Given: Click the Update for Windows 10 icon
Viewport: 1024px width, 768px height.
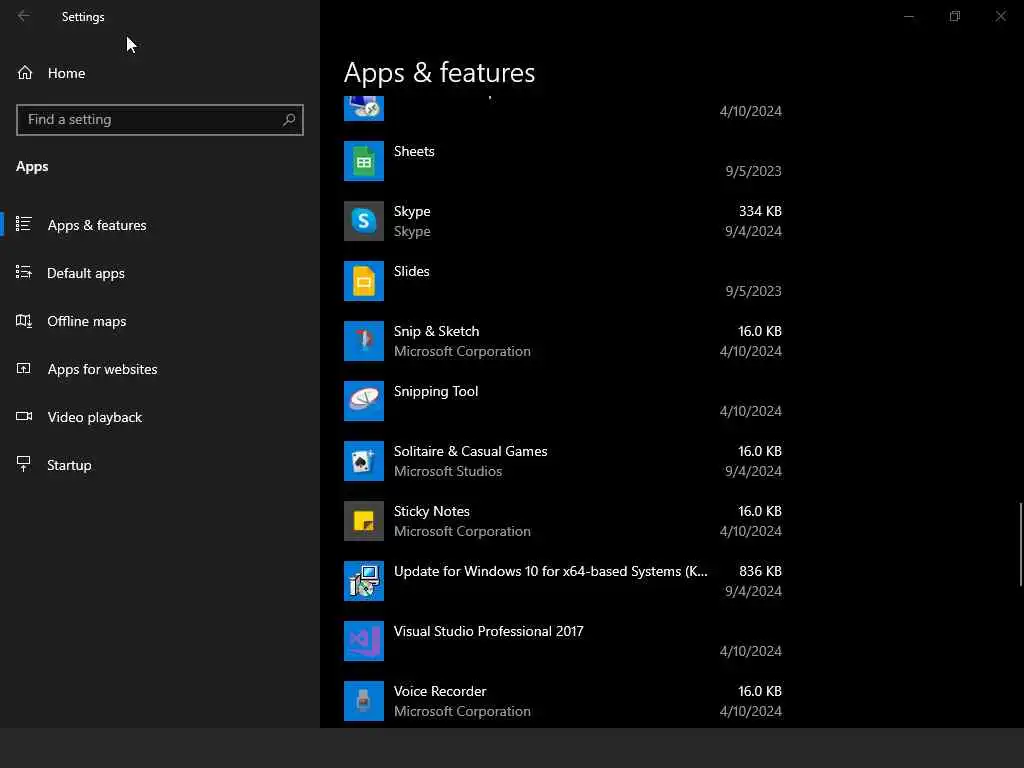Looking at the screenshot, I should 364,582.
